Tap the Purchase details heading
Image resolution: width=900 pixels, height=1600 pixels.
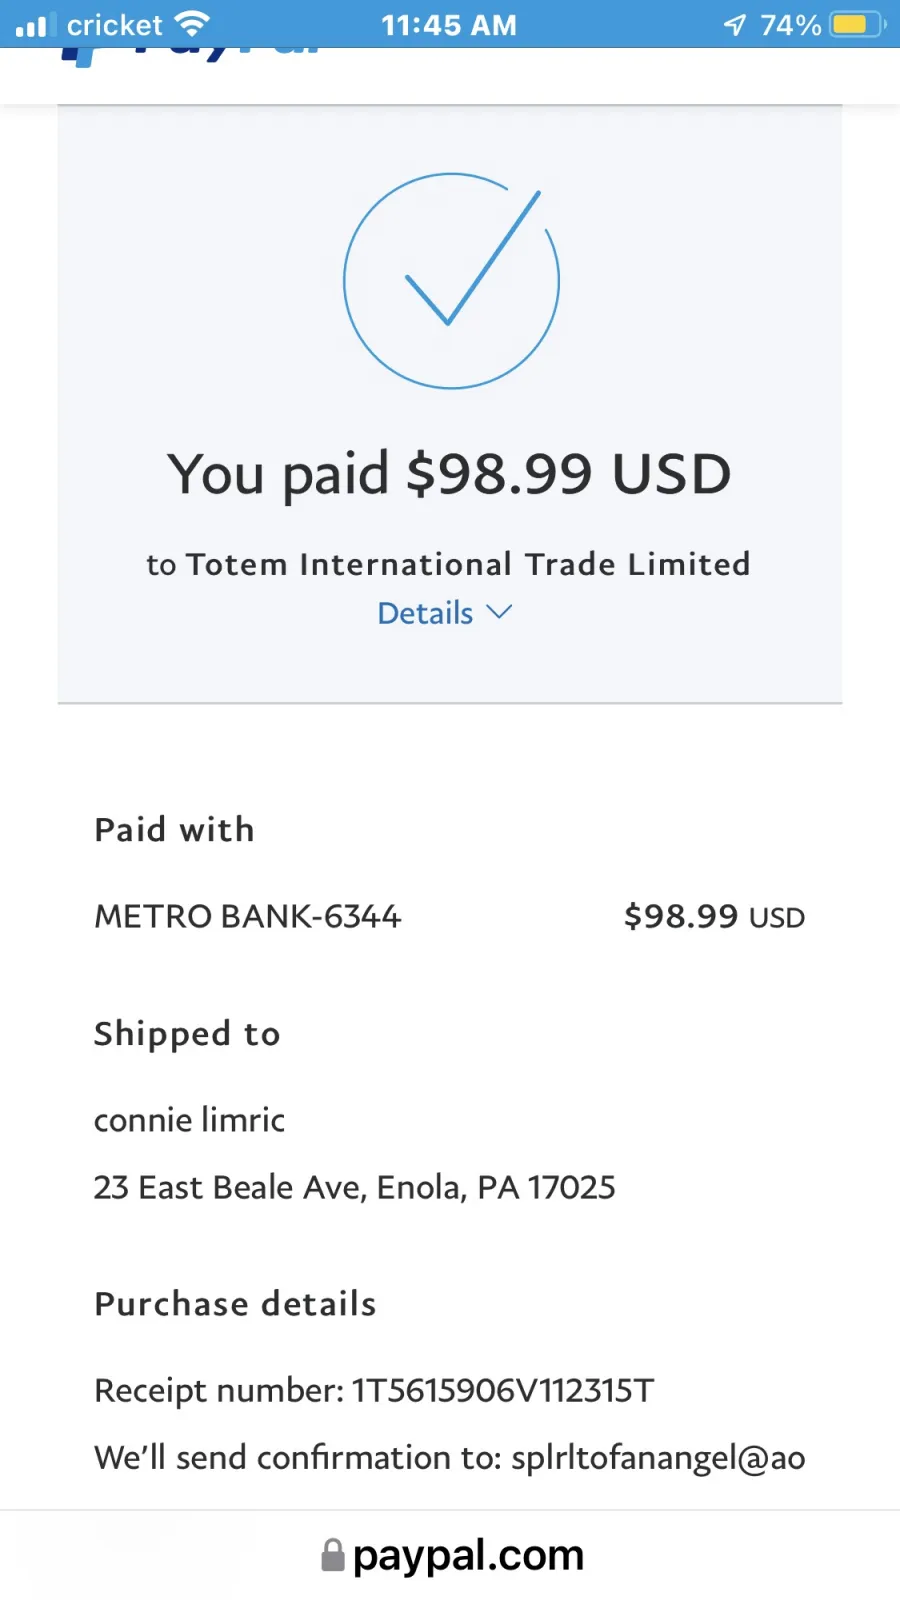[x=236, y=1304]
